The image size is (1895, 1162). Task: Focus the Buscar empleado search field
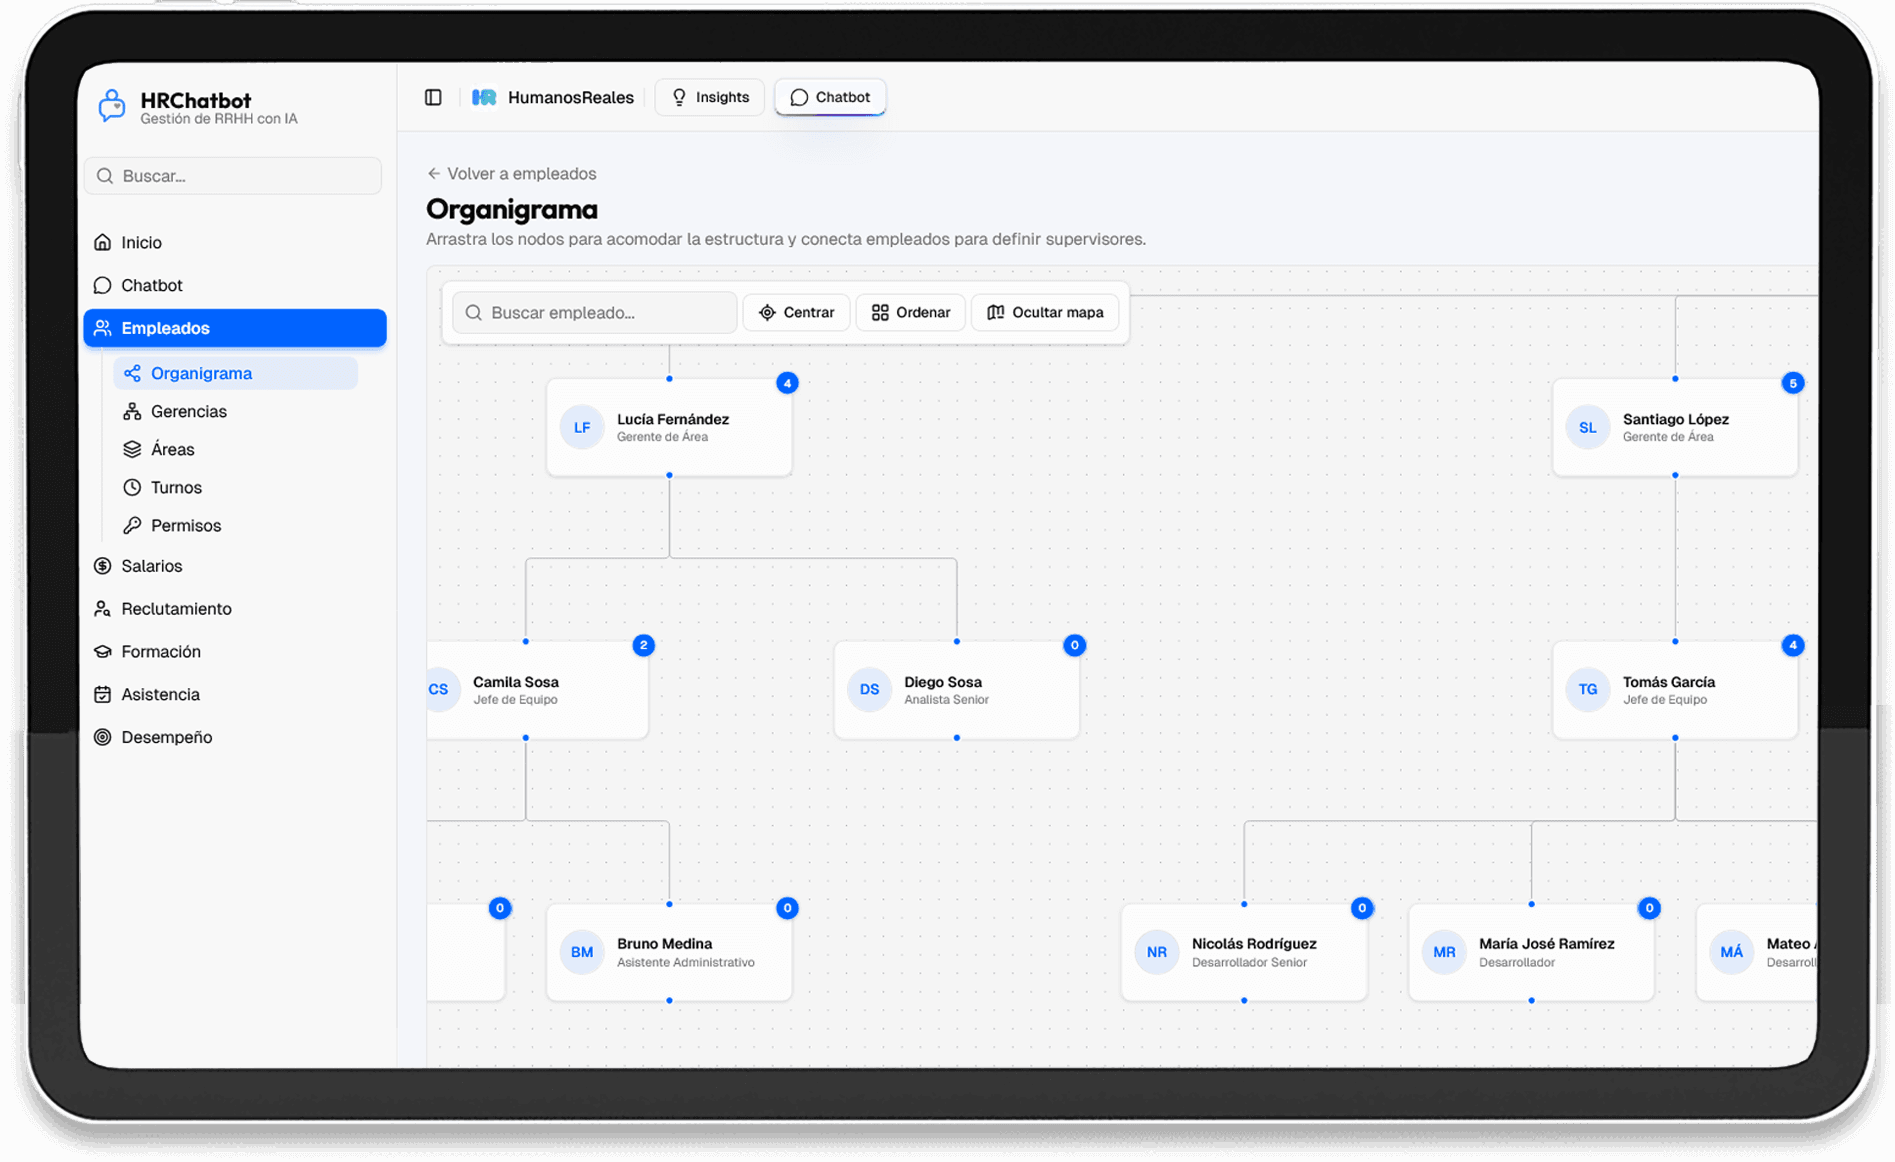tap(595, 312)
